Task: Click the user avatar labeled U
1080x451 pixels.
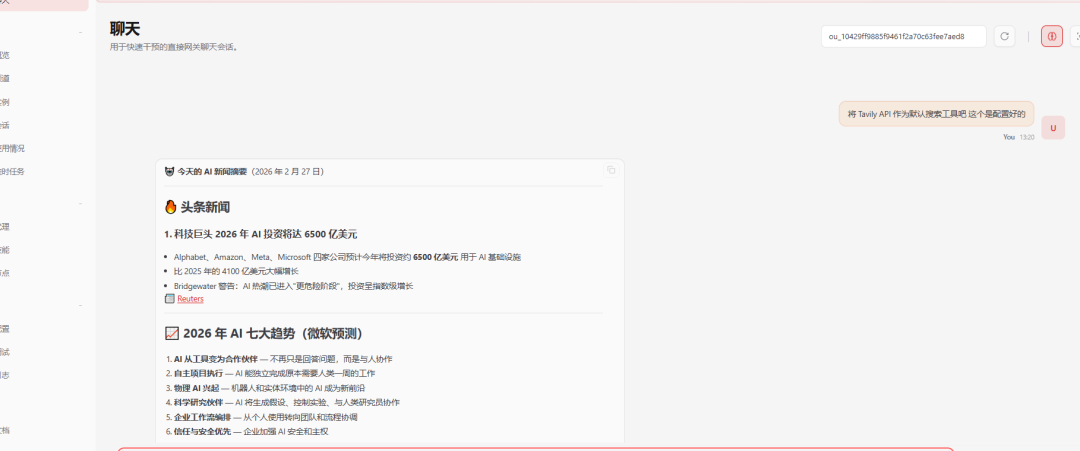Action: coord(1052,128)
